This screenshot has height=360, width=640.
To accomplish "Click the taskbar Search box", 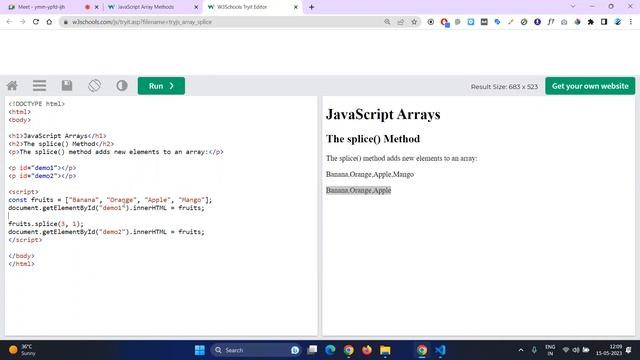I will pyautogui.click(x=256, y=350).
